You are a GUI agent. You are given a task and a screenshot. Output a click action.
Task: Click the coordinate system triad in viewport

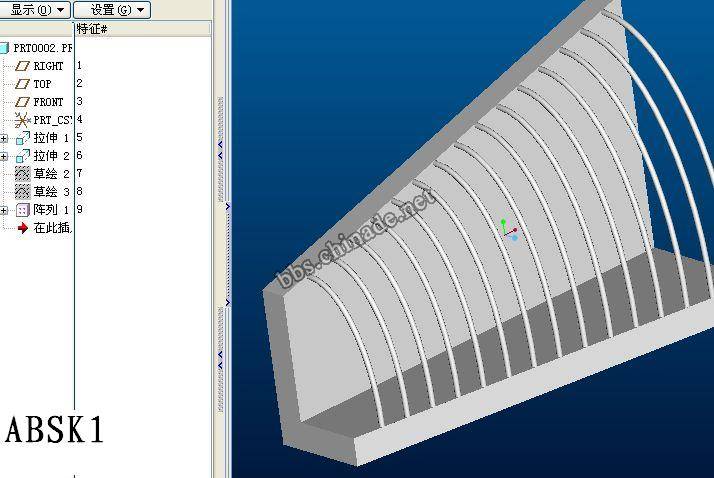pos(509,230)
